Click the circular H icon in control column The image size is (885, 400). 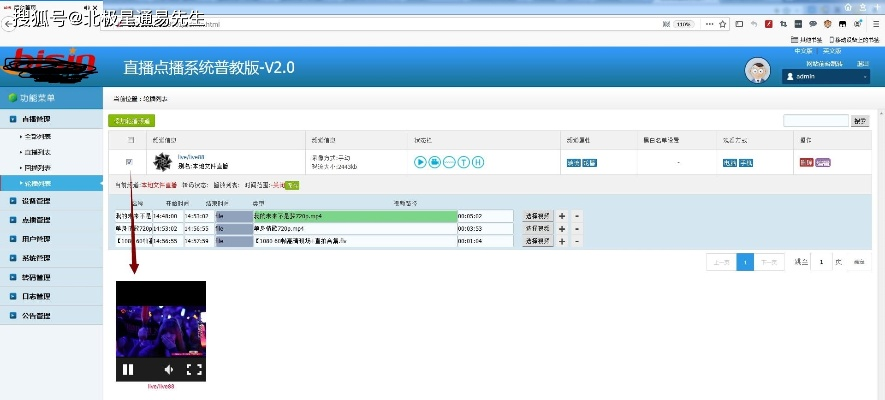pyautogui.click(x=478, y=162)
